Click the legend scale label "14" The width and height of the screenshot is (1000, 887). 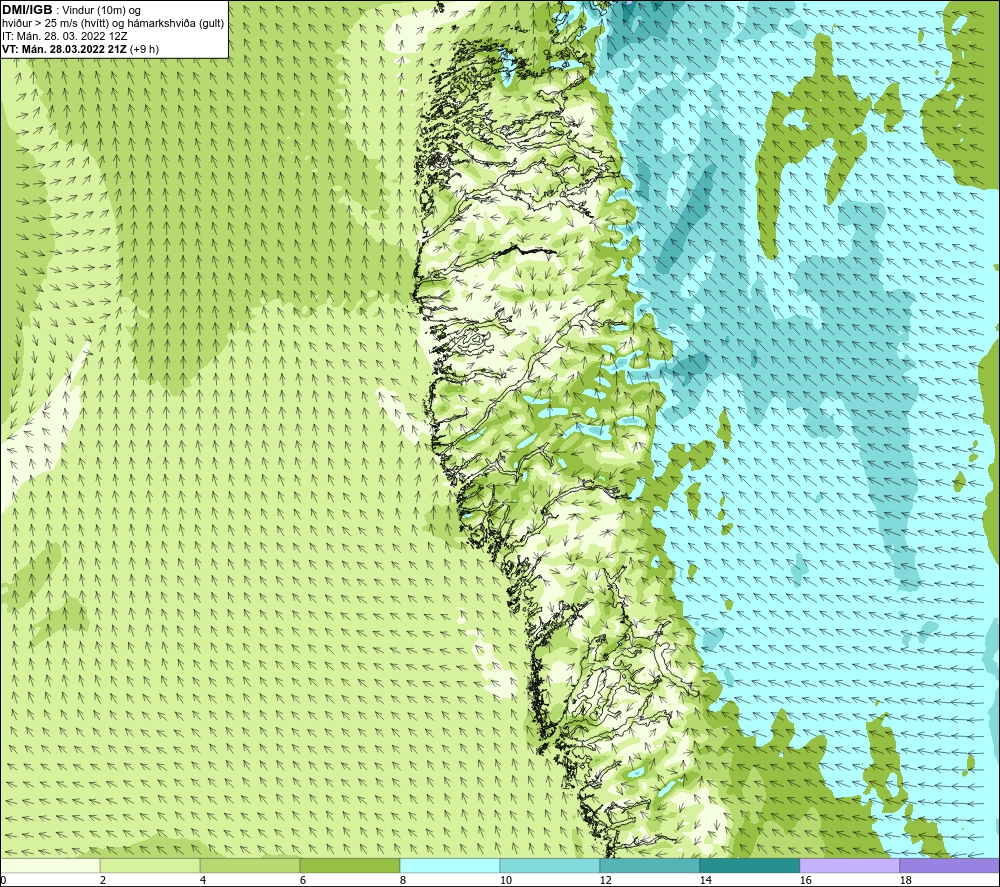705,880
